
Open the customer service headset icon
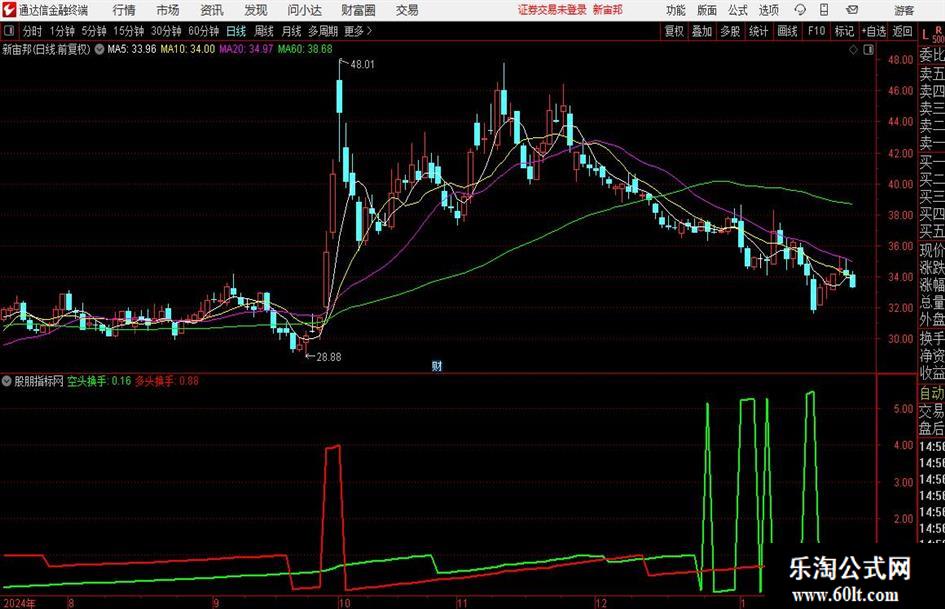tap(800, 10)
